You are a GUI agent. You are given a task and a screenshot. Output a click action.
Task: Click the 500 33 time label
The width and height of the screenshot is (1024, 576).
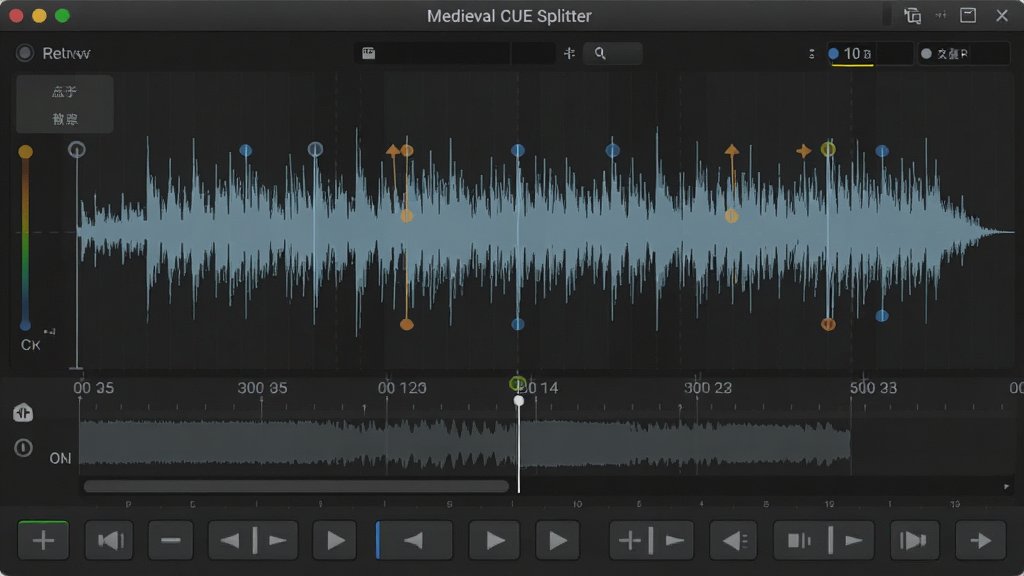(x=873, y=388)
